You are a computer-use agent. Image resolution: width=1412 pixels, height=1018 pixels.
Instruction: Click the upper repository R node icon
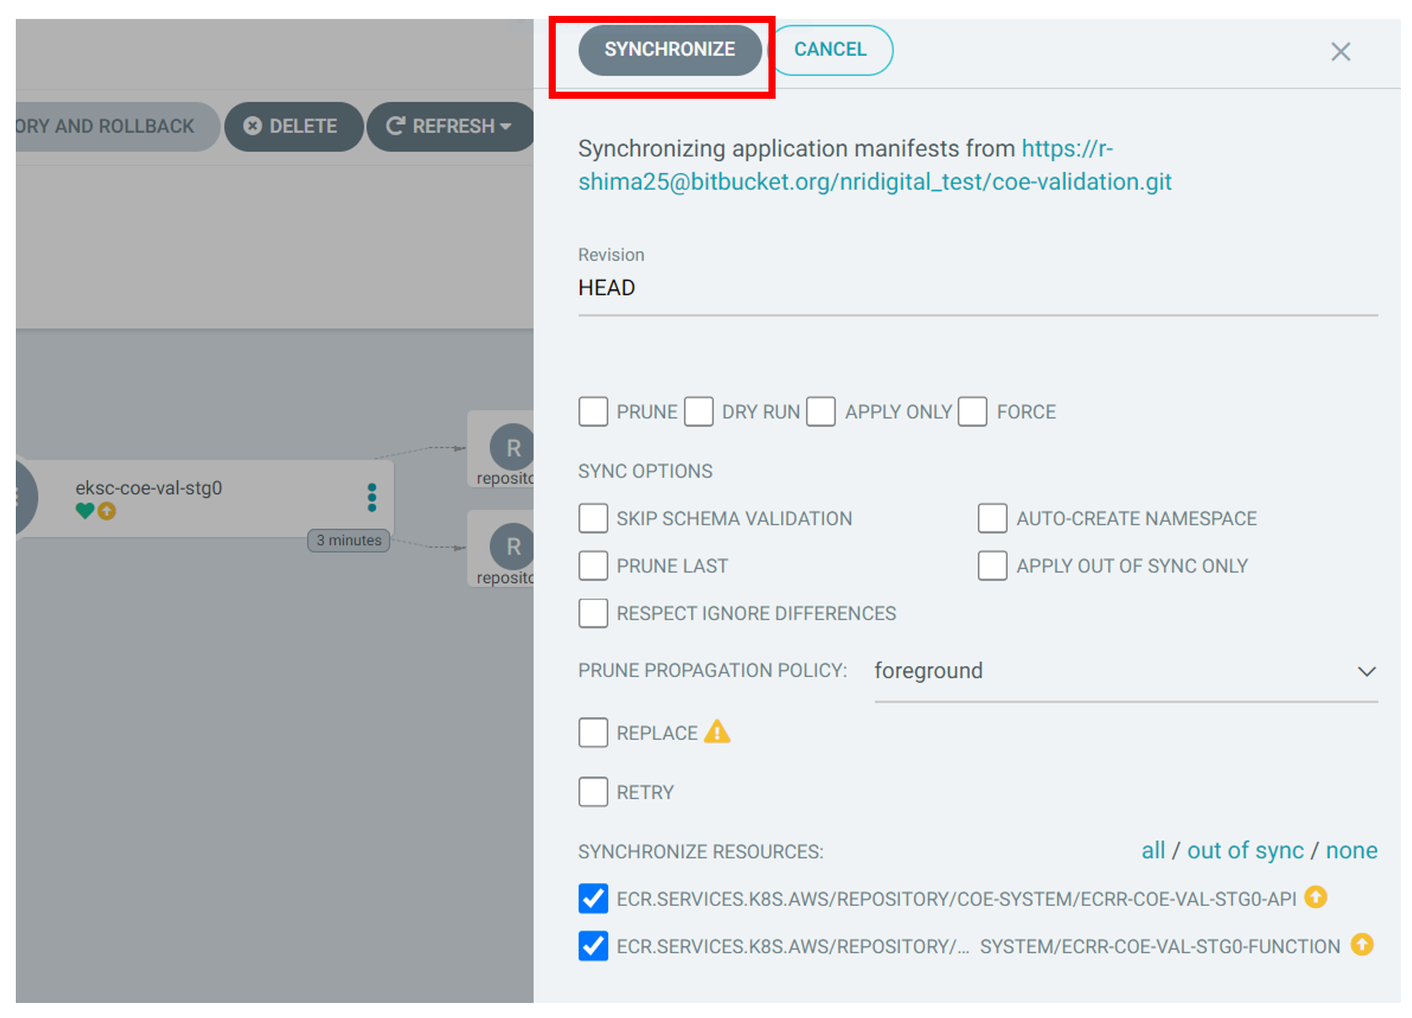tap(511, 448)
